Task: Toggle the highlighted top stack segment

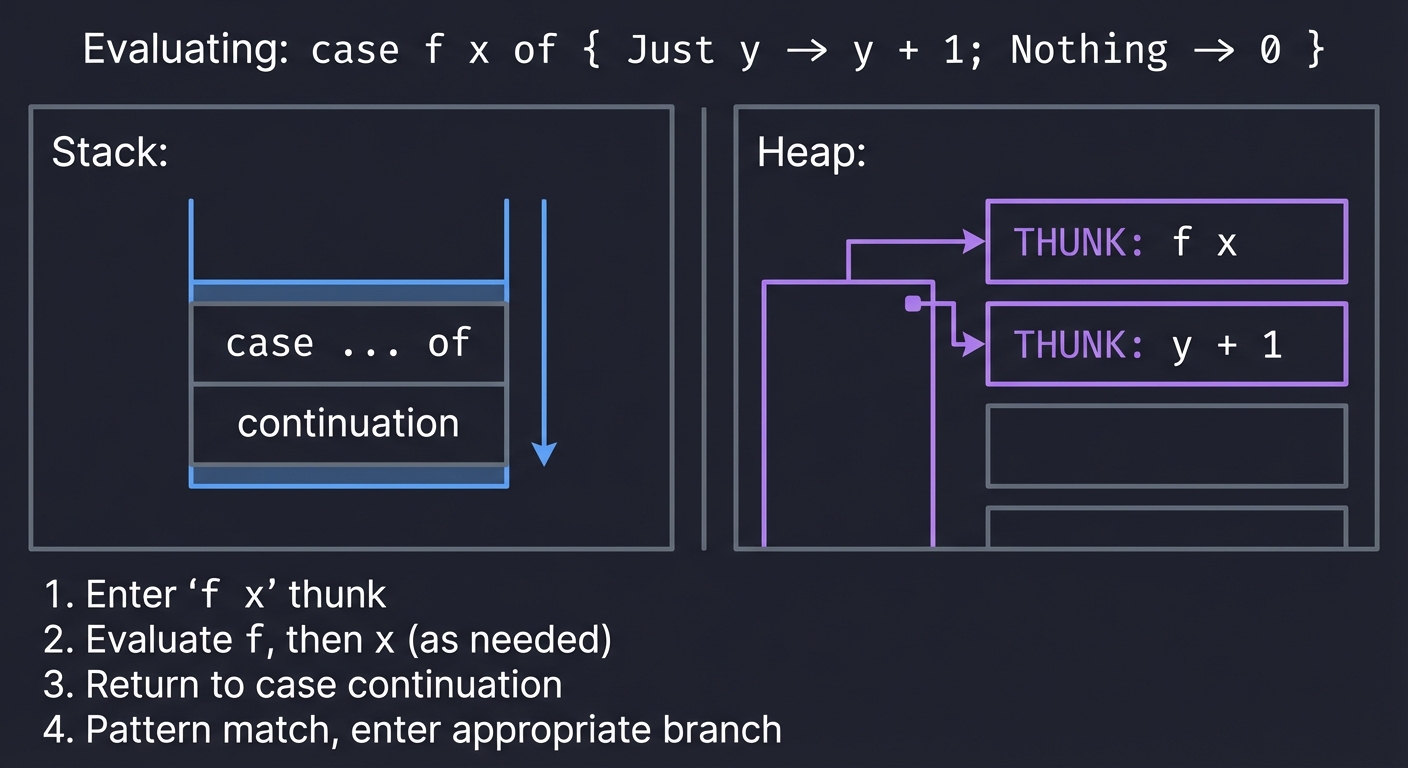Action: pos(348,290)
